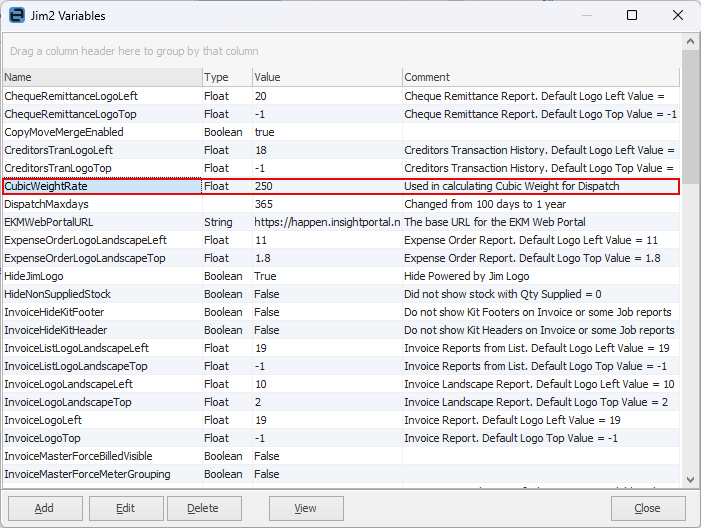Click the Add button
The image size is (701, 528).
click(45, 508)
